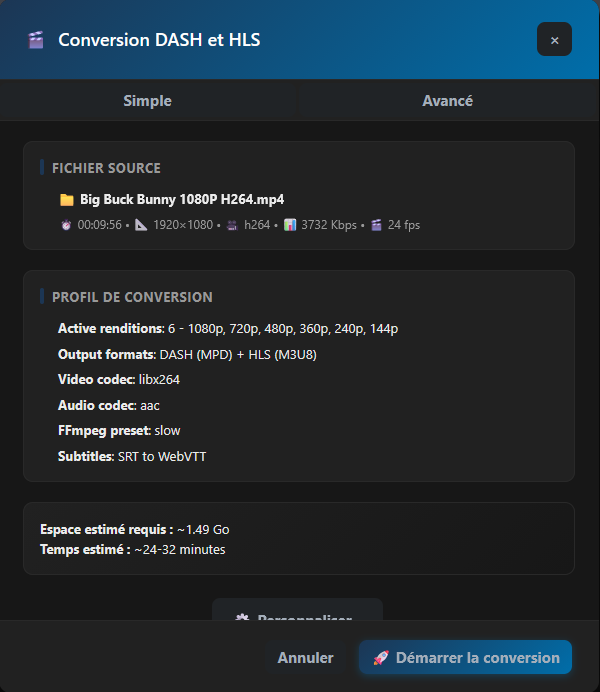Click the FFmpeg preset slow line
Viewport: 600px width, 692px height.
click(x=119, y=431)
